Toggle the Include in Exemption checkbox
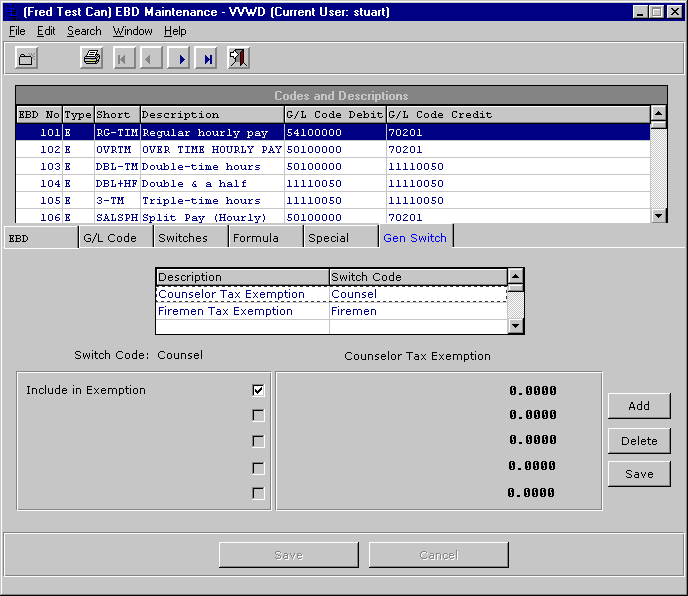The height and width of the screenshot is (596, 688). coord(258,390)
